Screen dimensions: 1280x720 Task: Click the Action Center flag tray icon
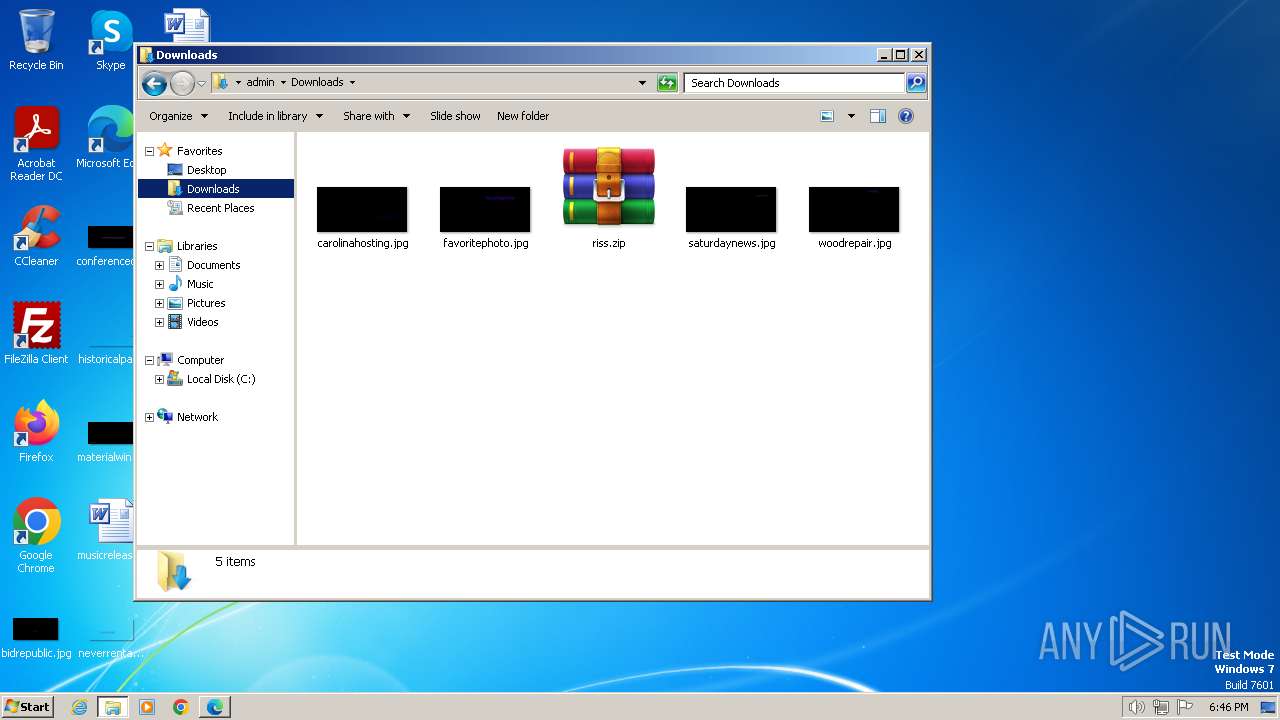[x=1185, y=707]
